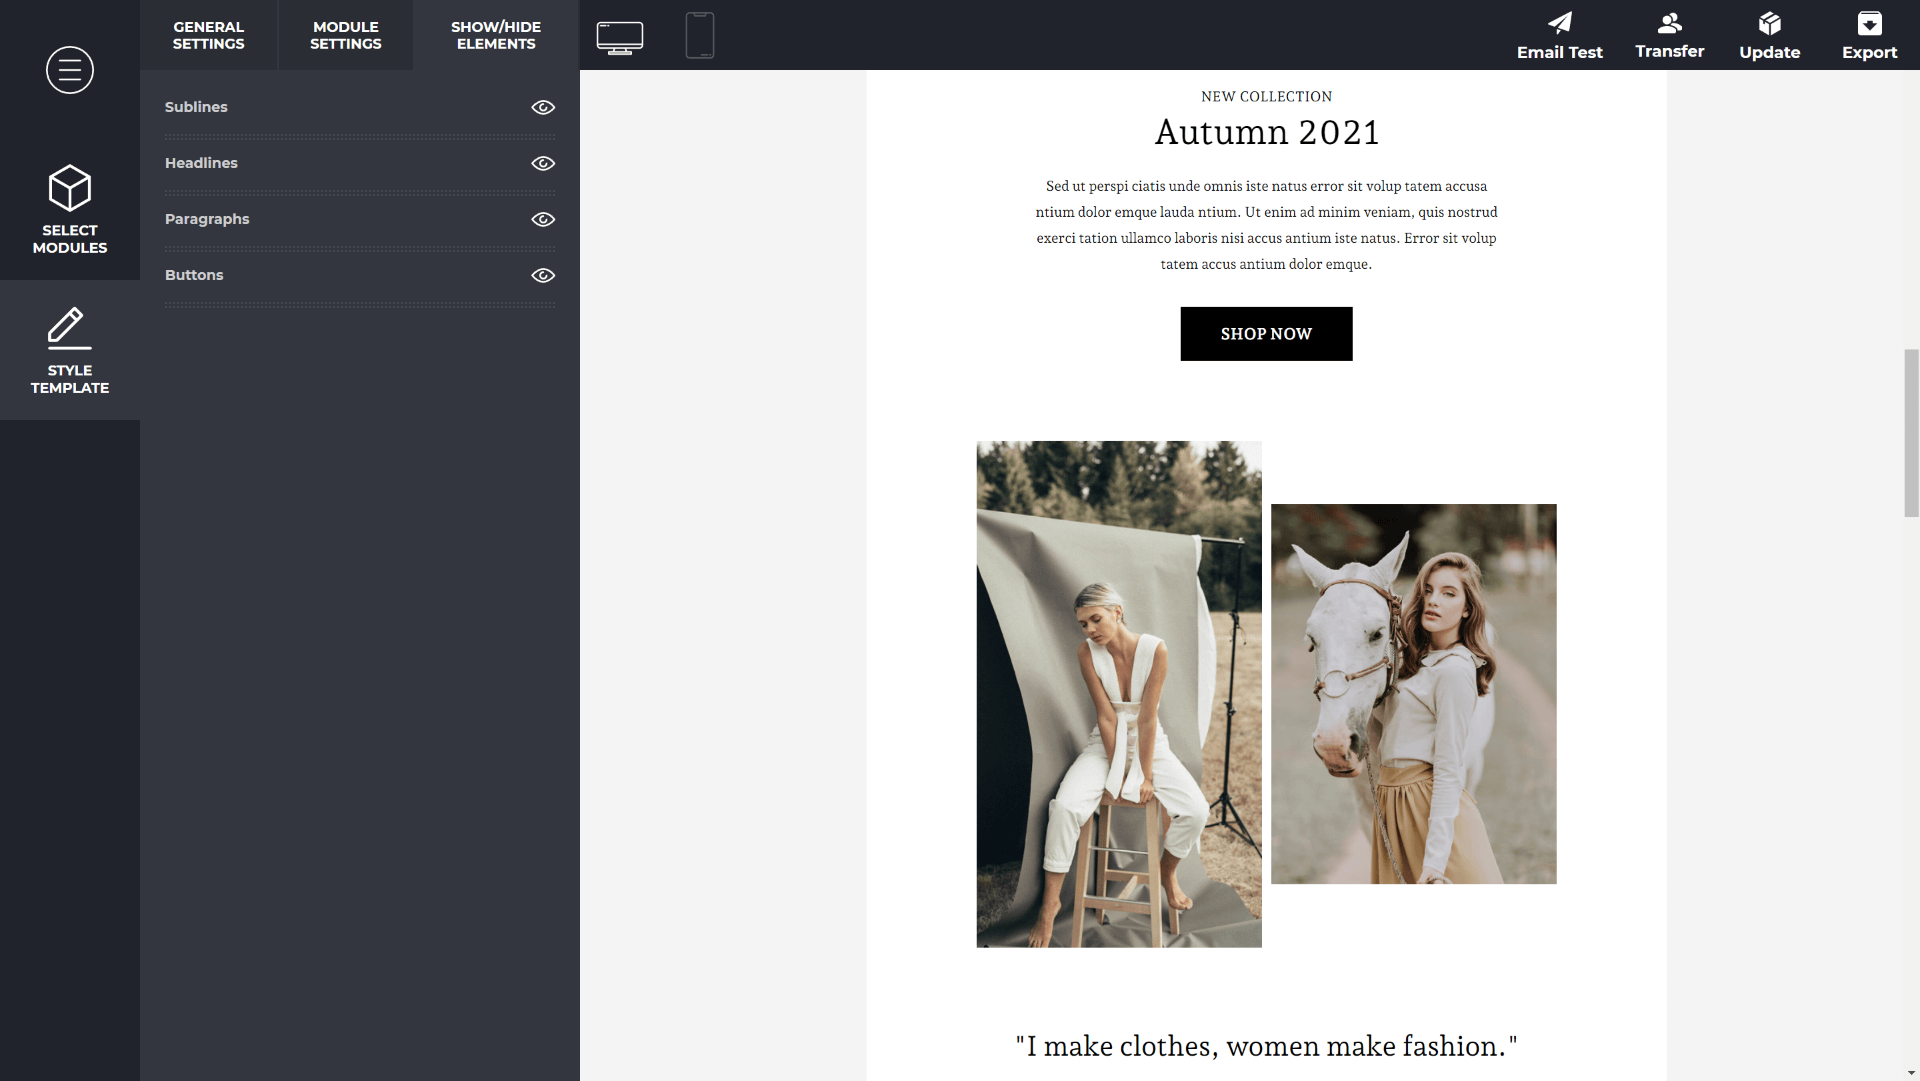The width and height of the screenshot is (1920, 1081).
Task: Open the Select Modules panel
Action: point(69,207)
